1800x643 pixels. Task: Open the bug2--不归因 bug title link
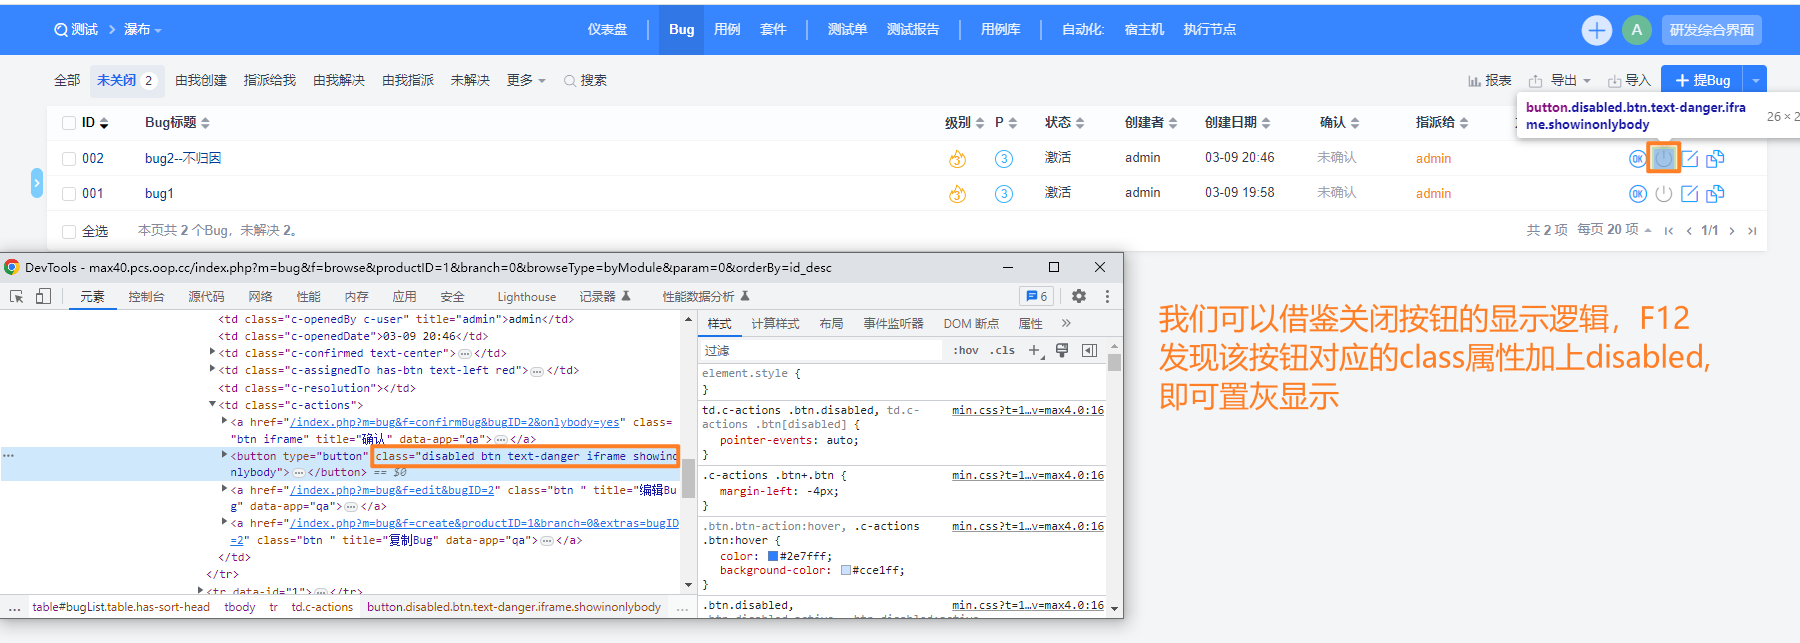coord(183,159)
